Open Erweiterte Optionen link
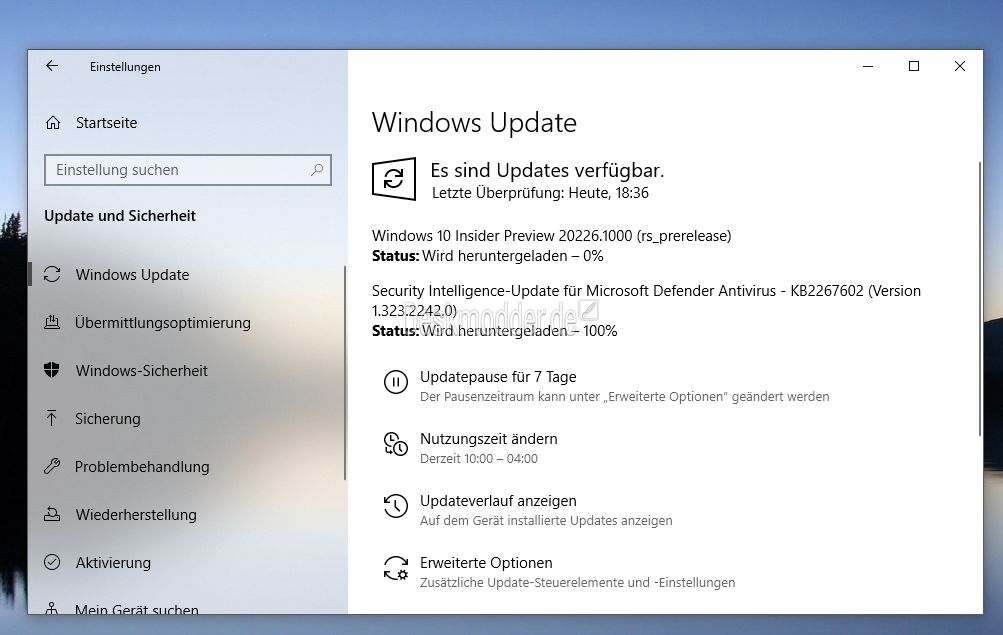 [x=486, y=563]
